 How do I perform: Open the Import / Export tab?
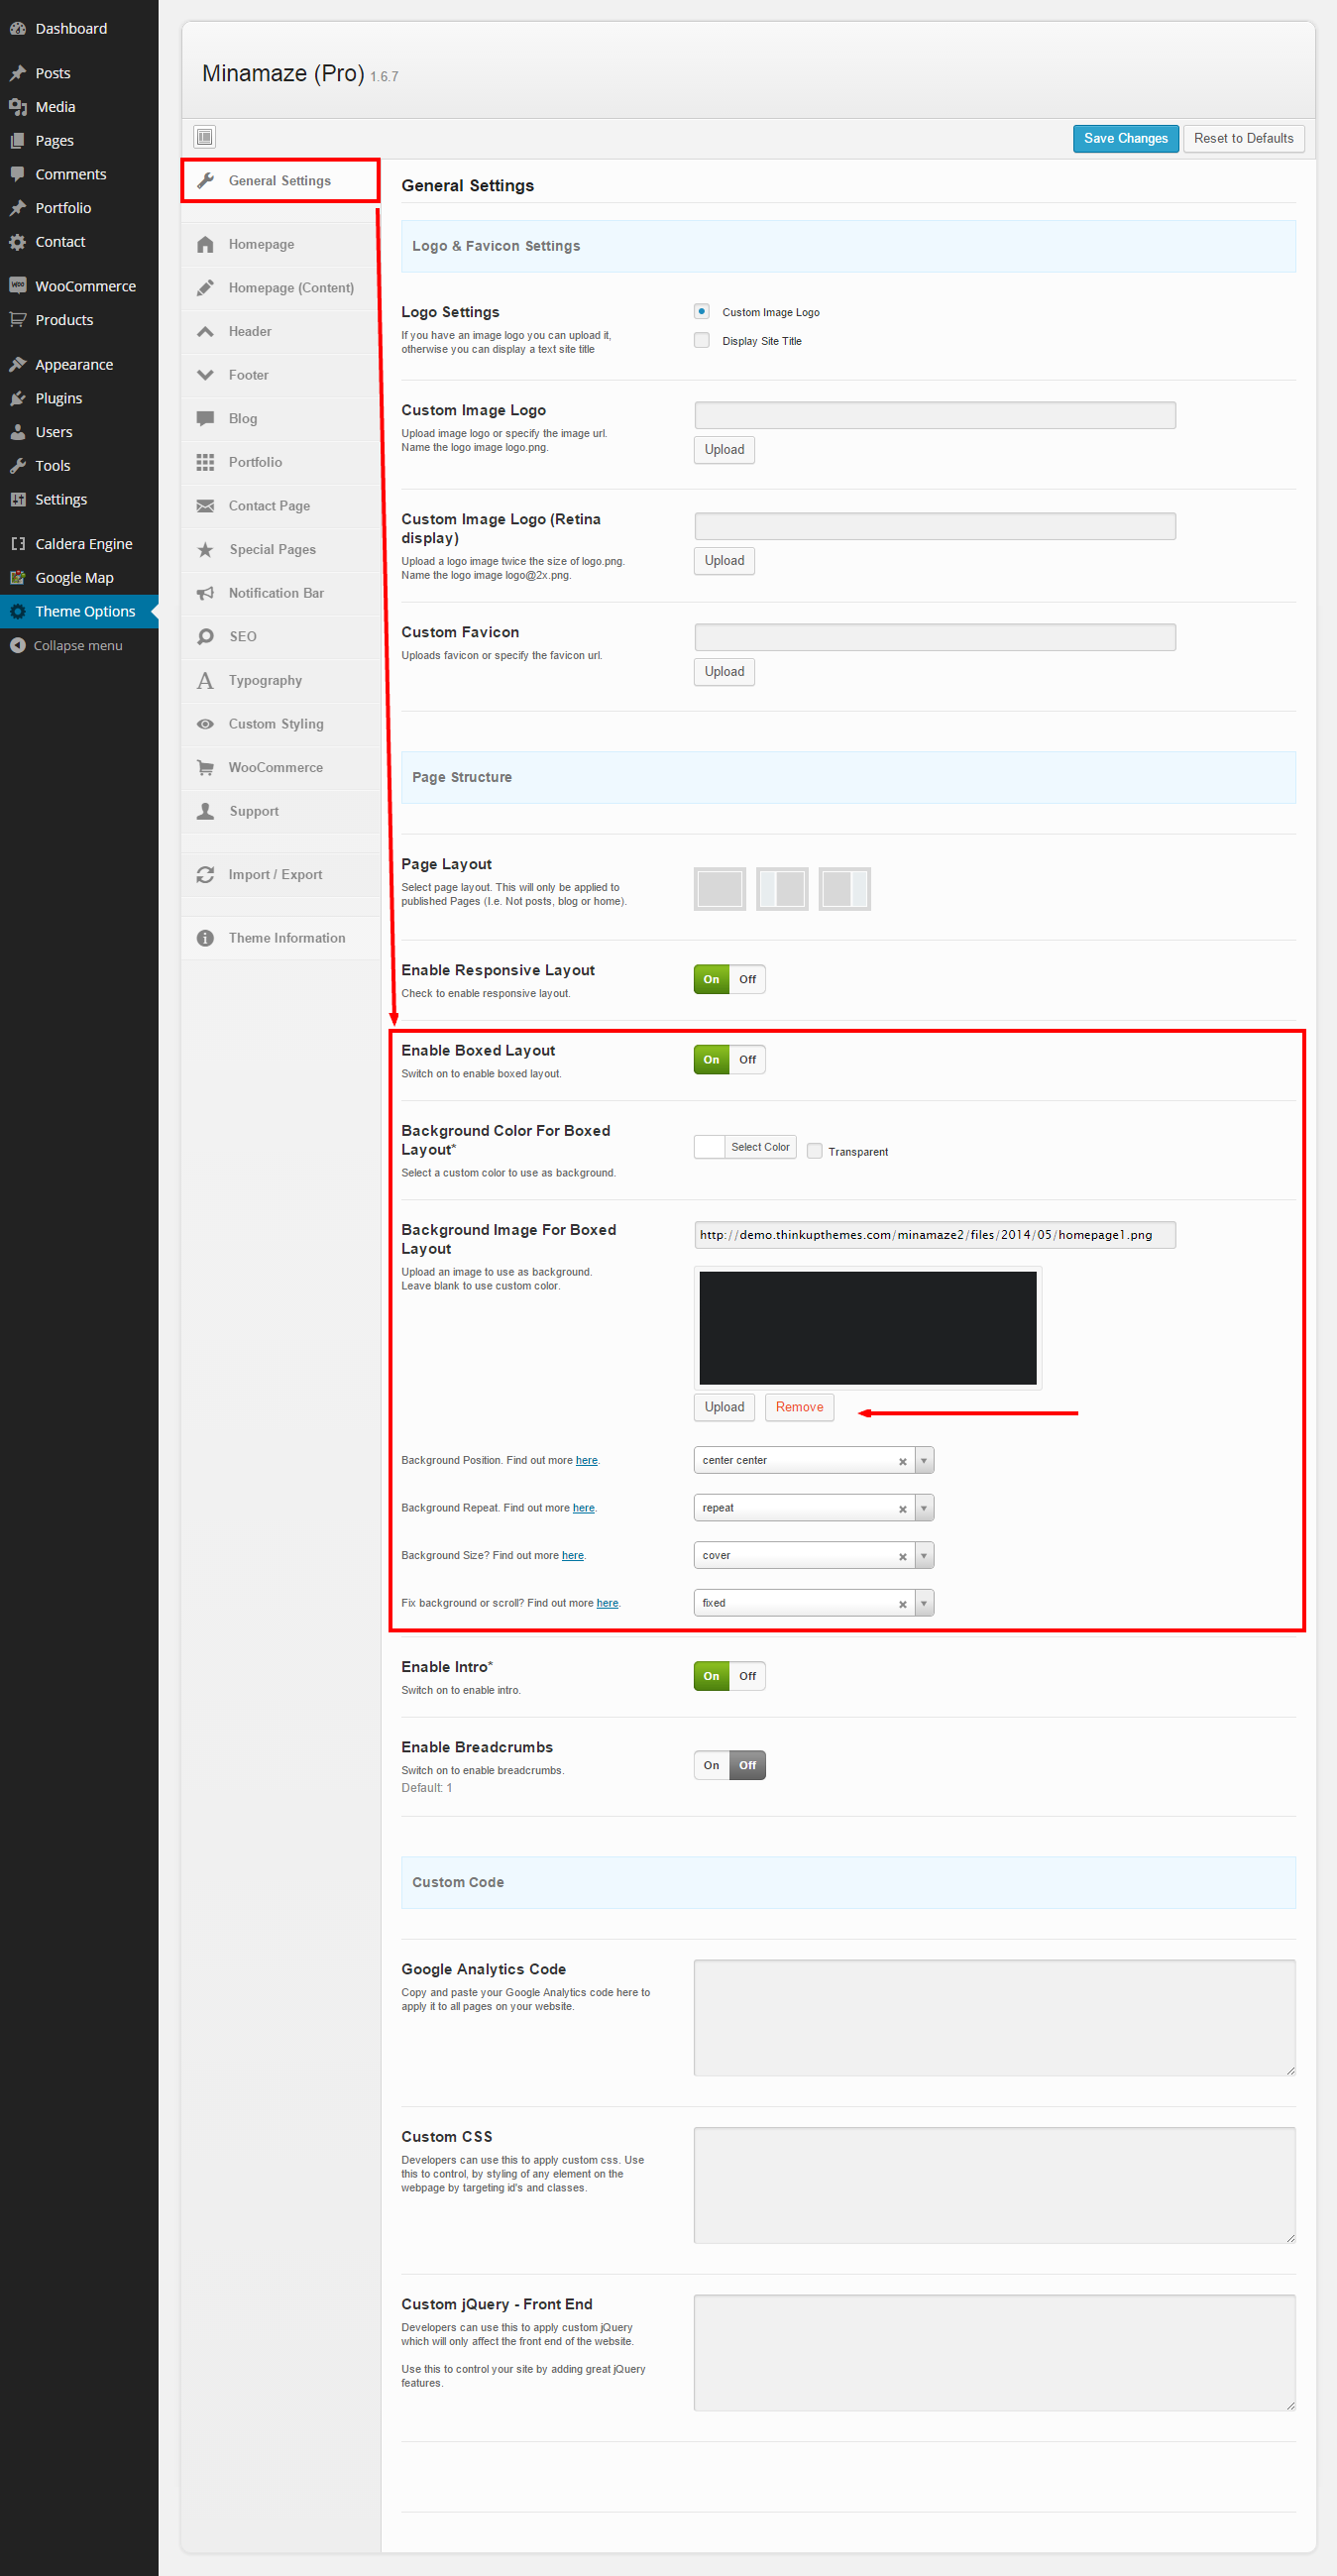[x=280, y=874]
